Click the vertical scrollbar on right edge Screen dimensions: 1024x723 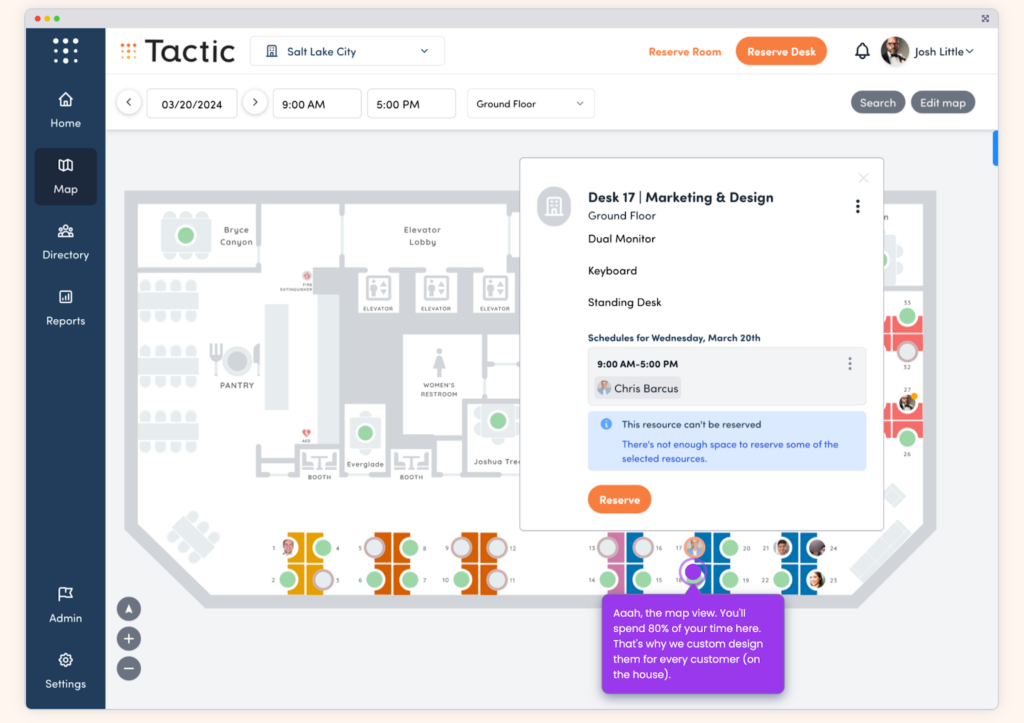click(x=995, y=148)
